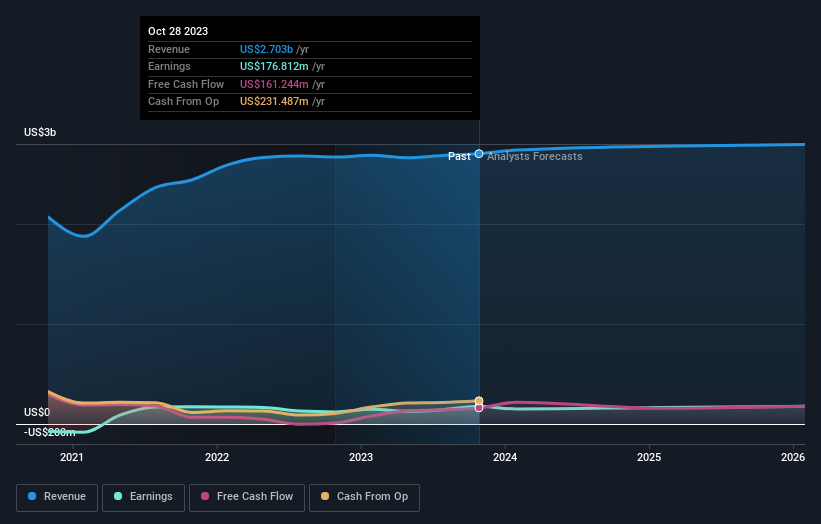Viewport: 821px width, 524px height.
Task: Click the Past label on chart
Action: [459, 157]
